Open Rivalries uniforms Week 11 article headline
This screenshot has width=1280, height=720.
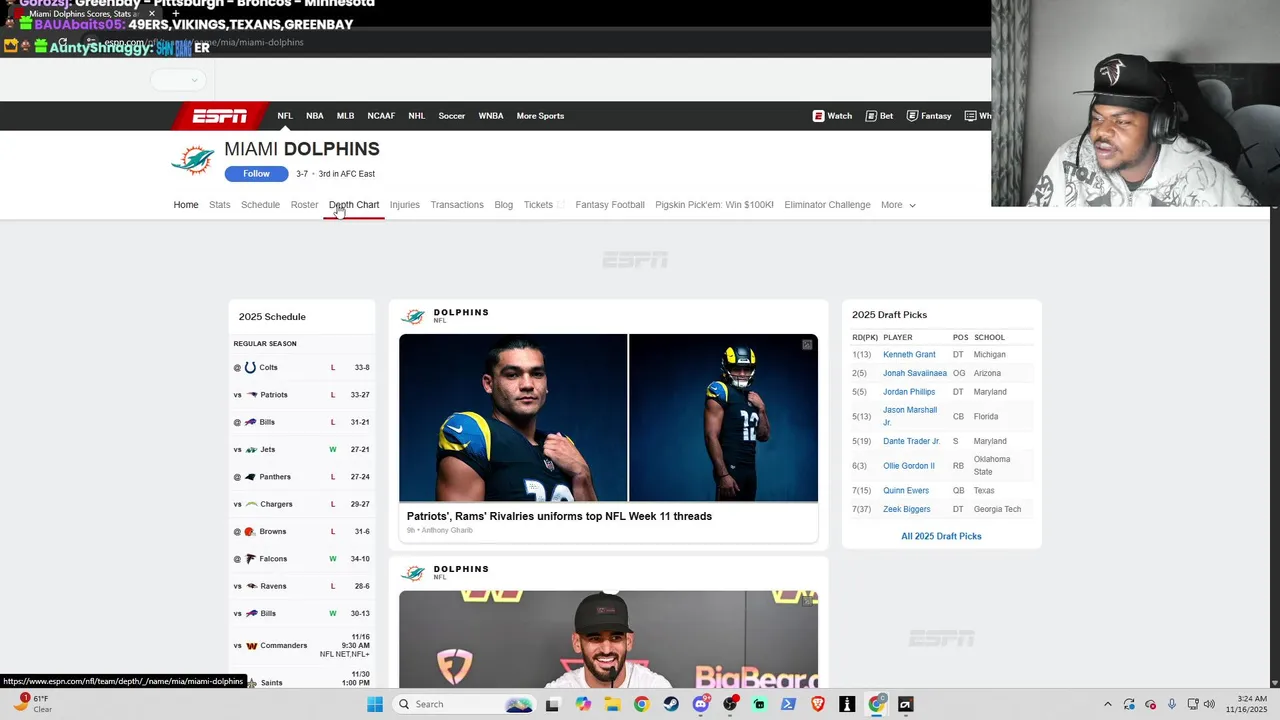click(x=559, y=516)
